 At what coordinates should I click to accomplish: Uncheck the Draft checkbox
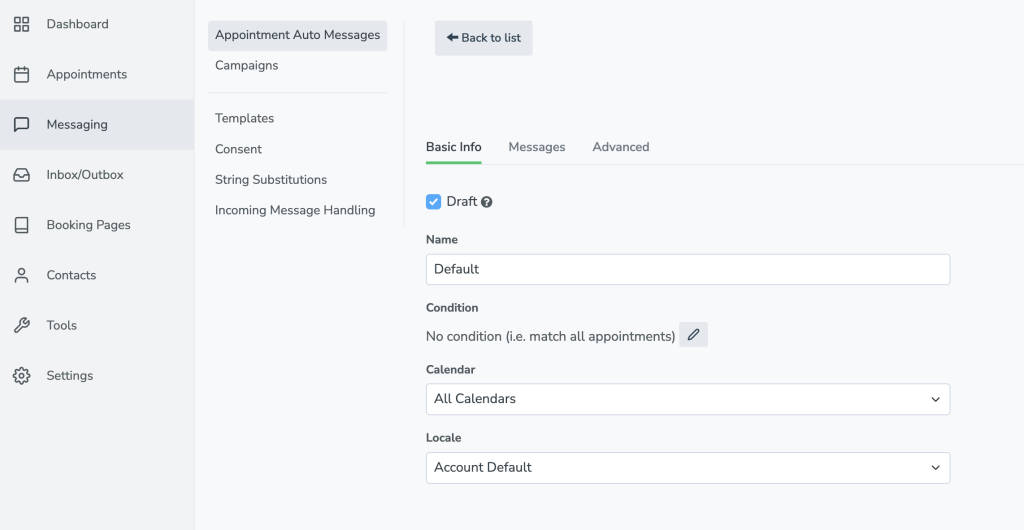[x=434, y=202]
